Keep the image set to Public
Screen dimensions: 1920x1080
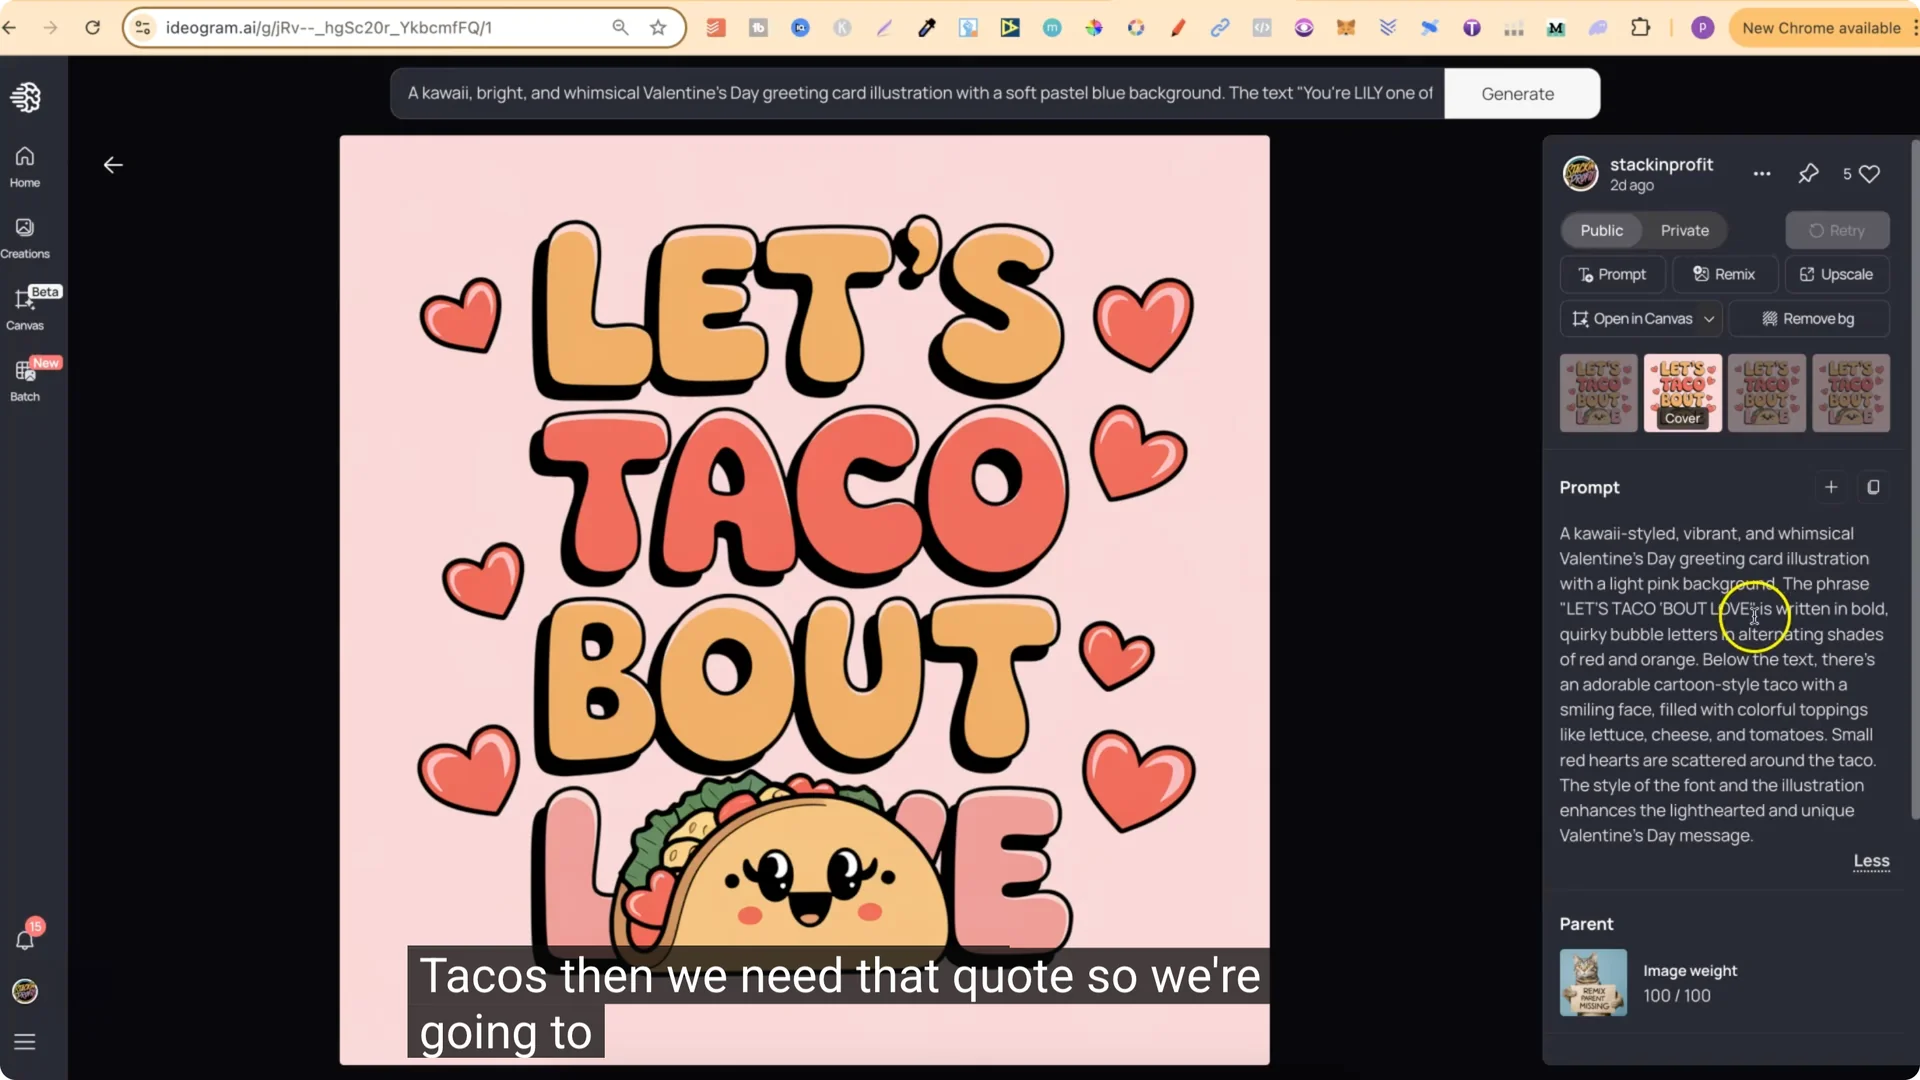tap(1601, 230)
